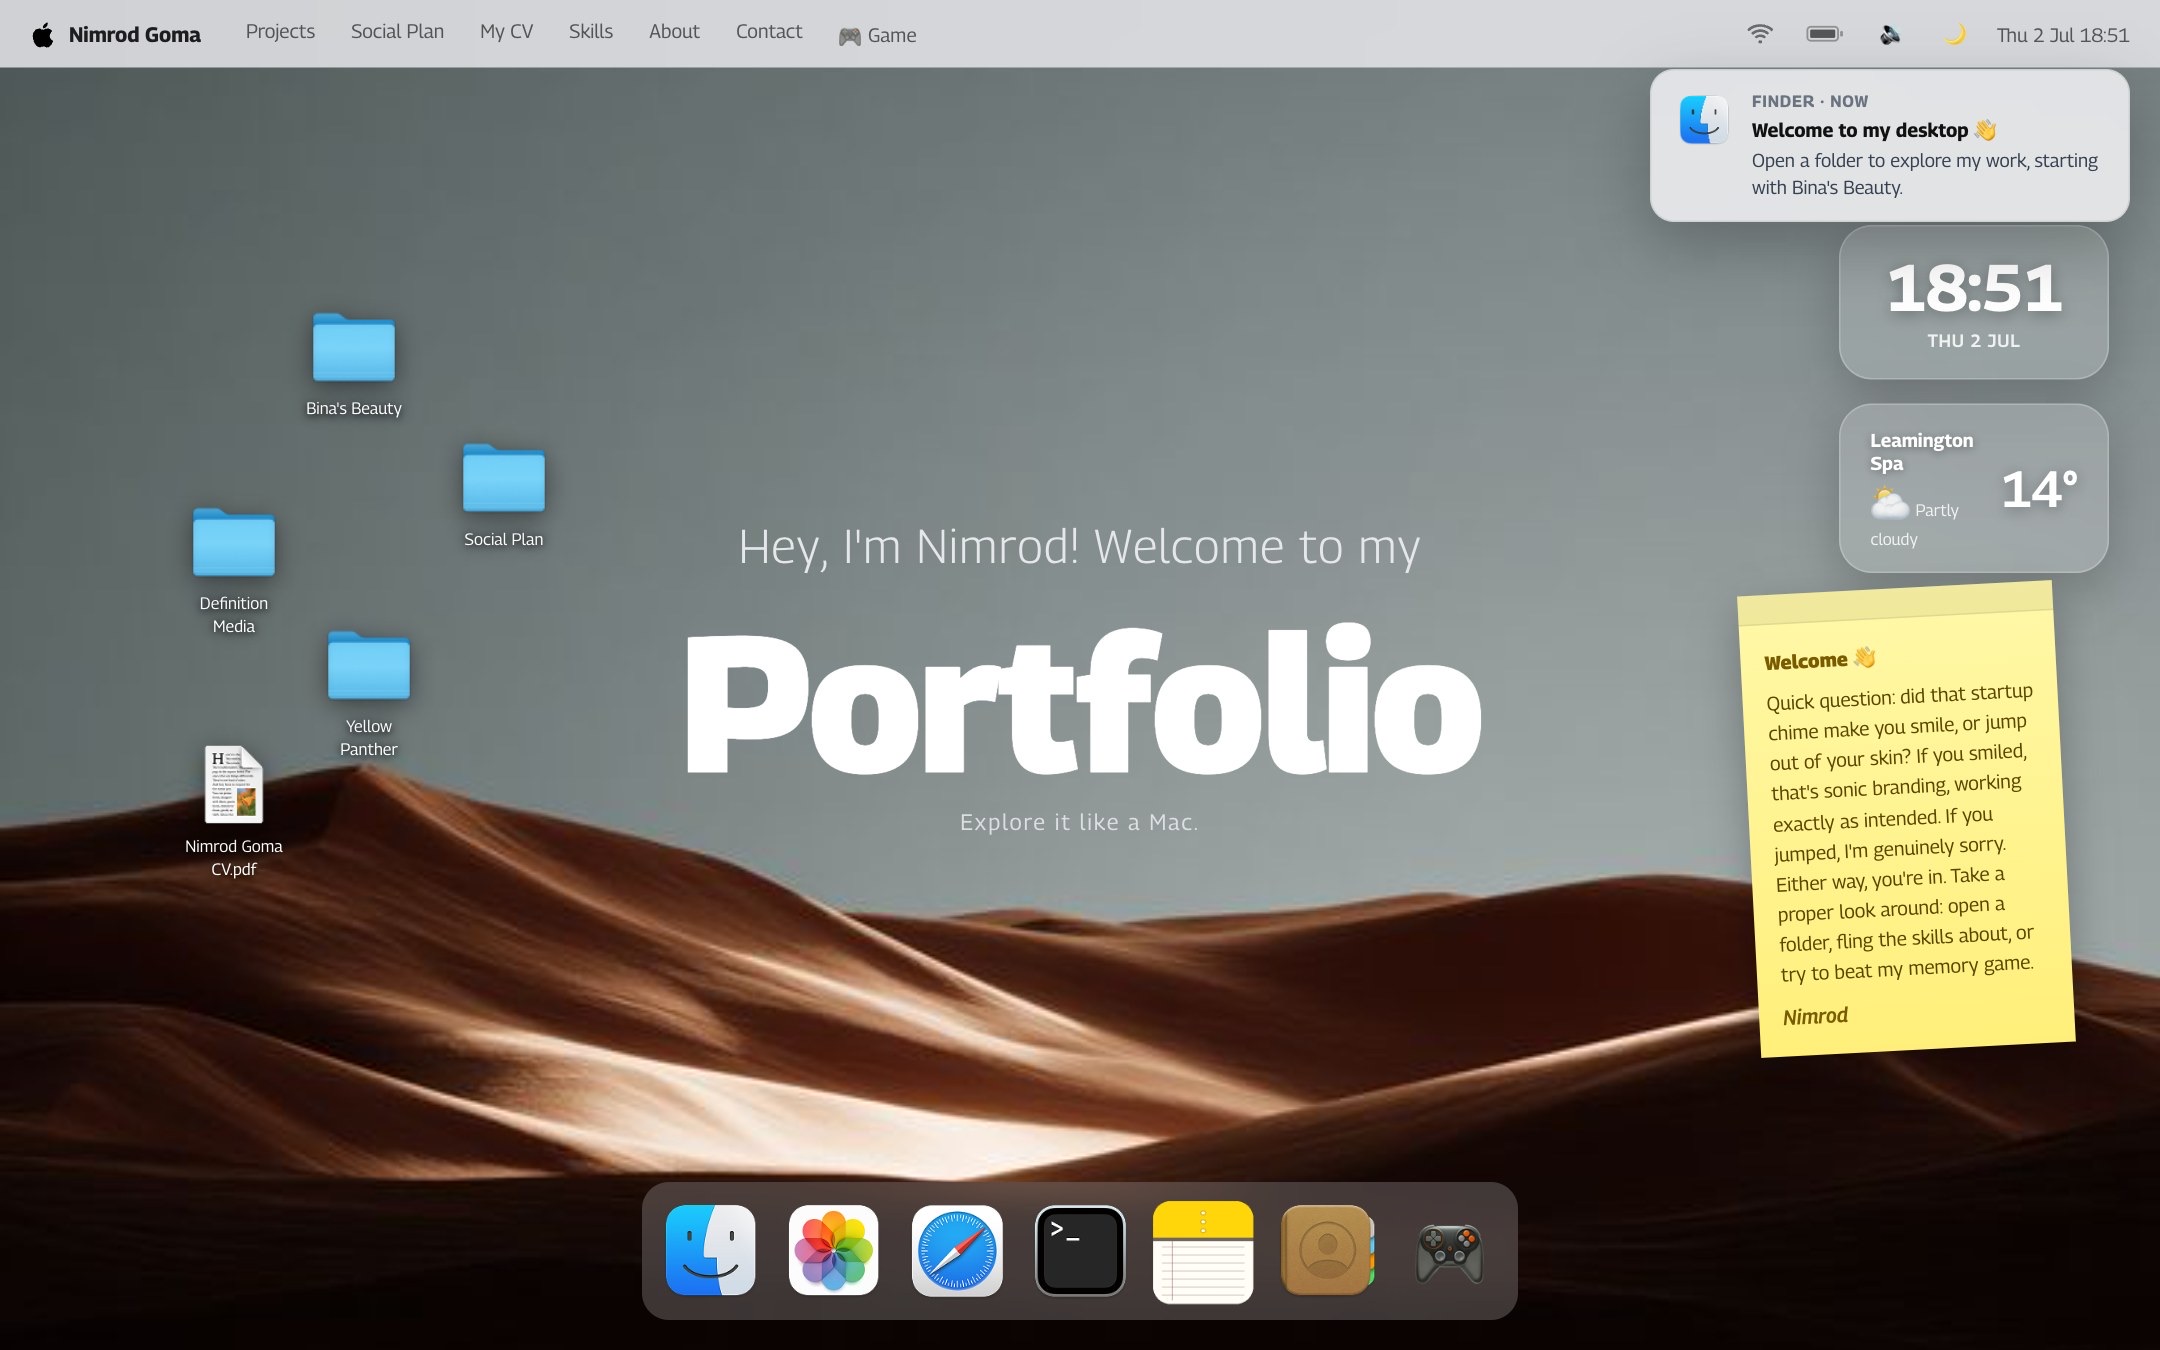Click the 'Explore it like a Mac.' tagline

pyautogui.click(x=1079, y=822)
